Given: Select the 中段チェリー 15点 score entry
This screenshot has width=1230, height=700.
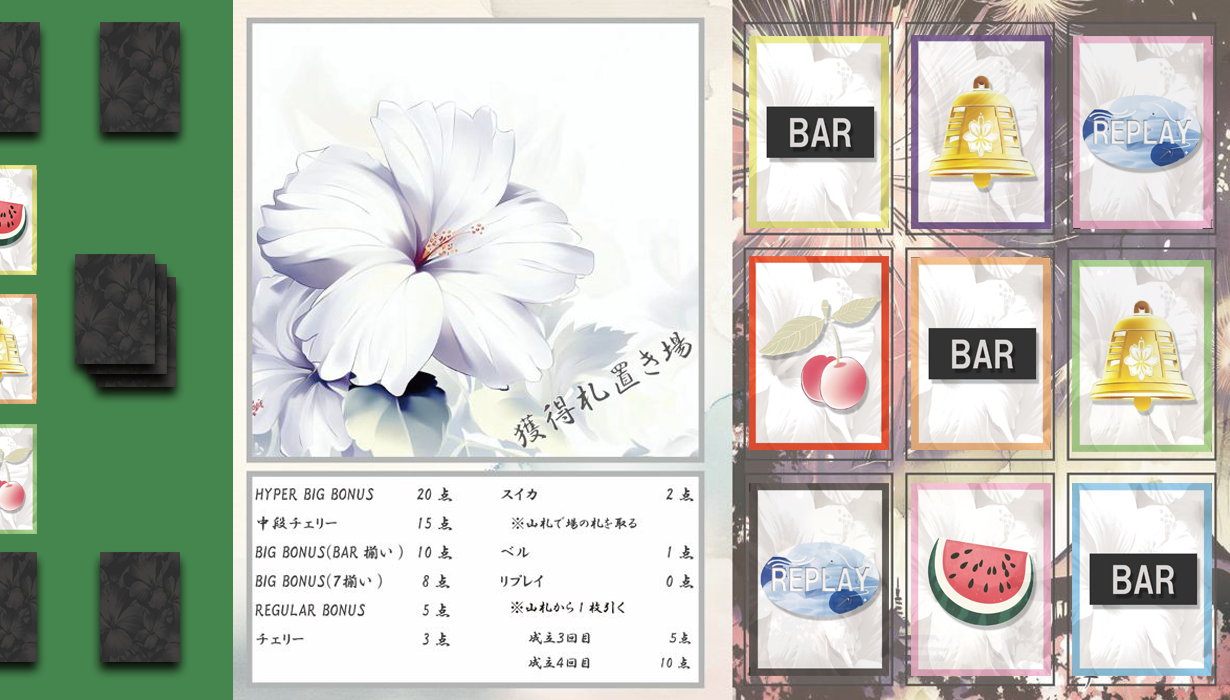Looking at the screenshot, I should (x=352, y=523).
